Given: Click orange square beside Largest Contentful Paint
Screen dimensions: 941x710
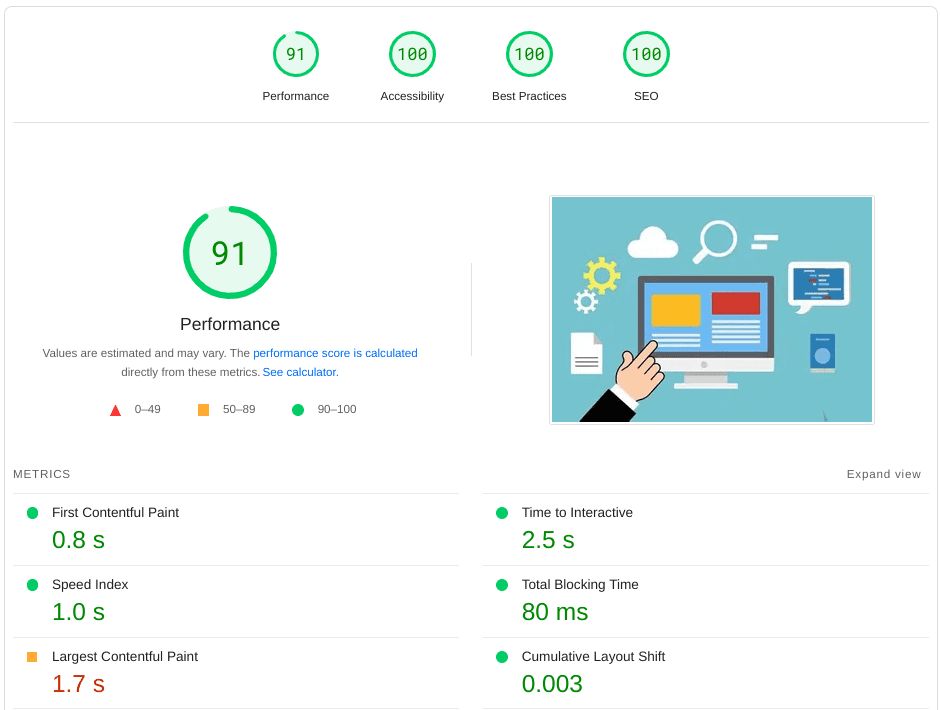Looking at the screenshot, I should point(32,657).
